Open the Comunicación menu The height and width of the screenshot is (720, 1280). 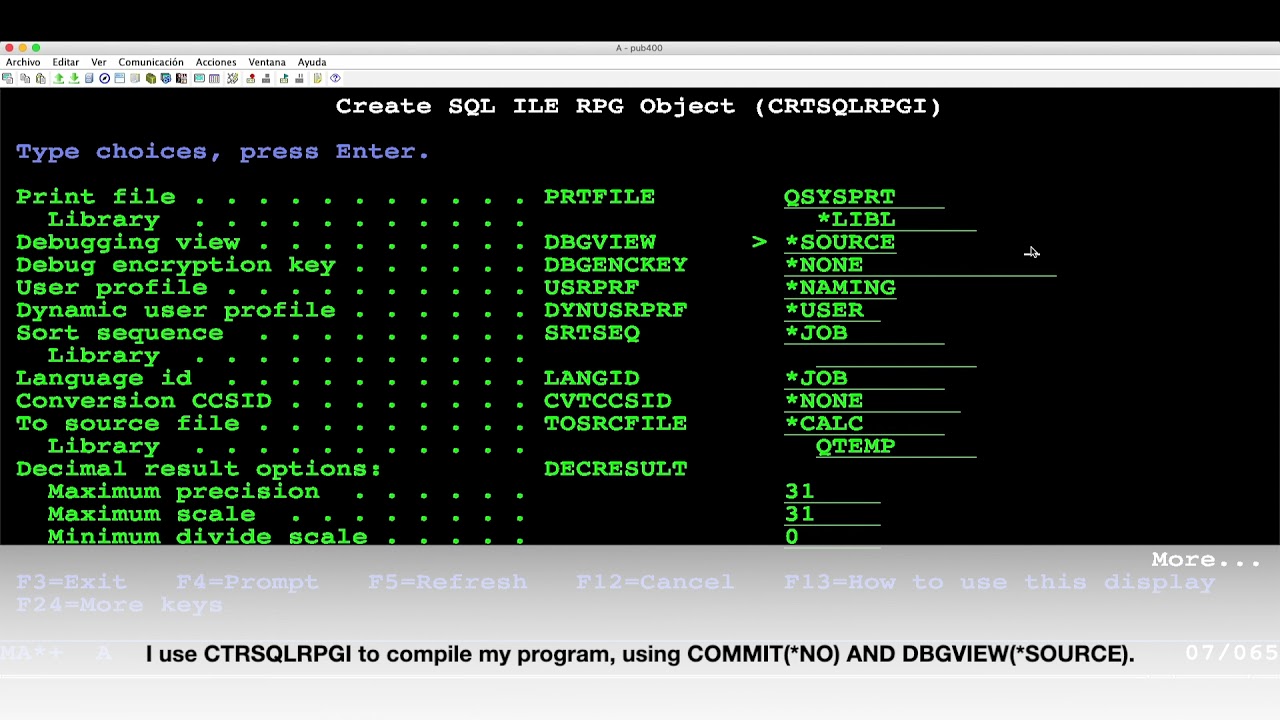tap(151, 62)
